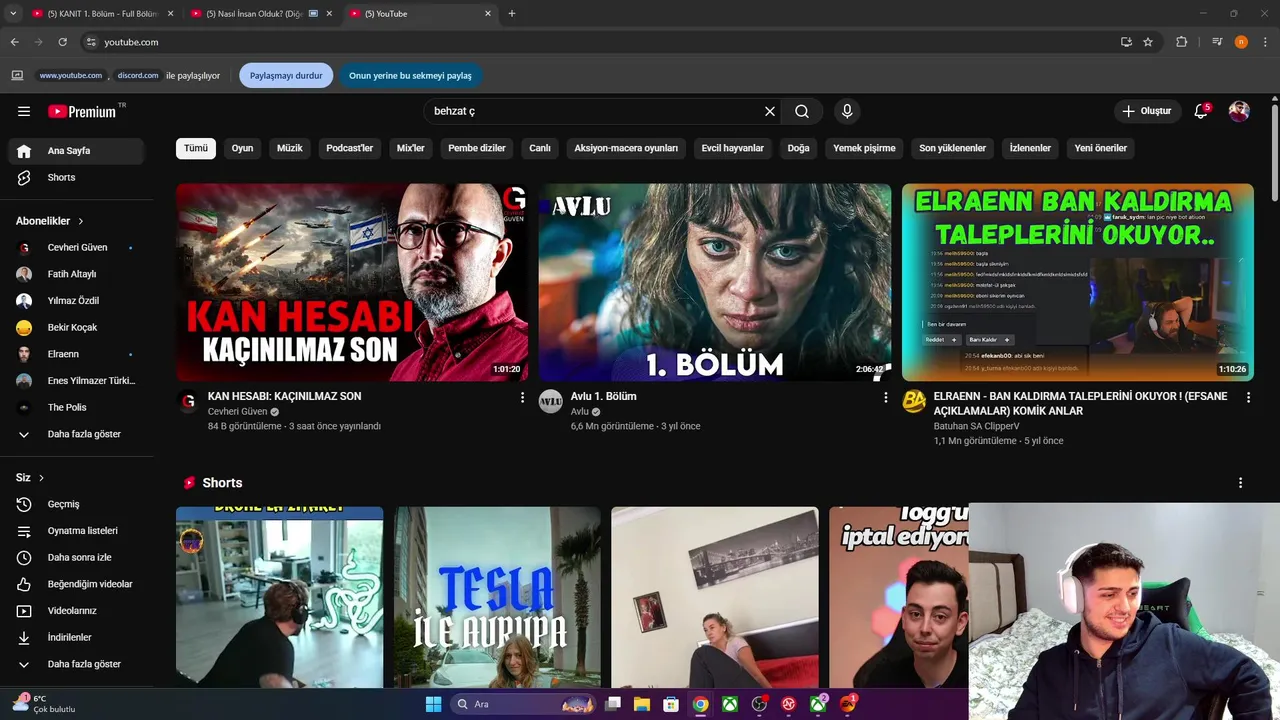Select the Canlı filter chip

540,148
